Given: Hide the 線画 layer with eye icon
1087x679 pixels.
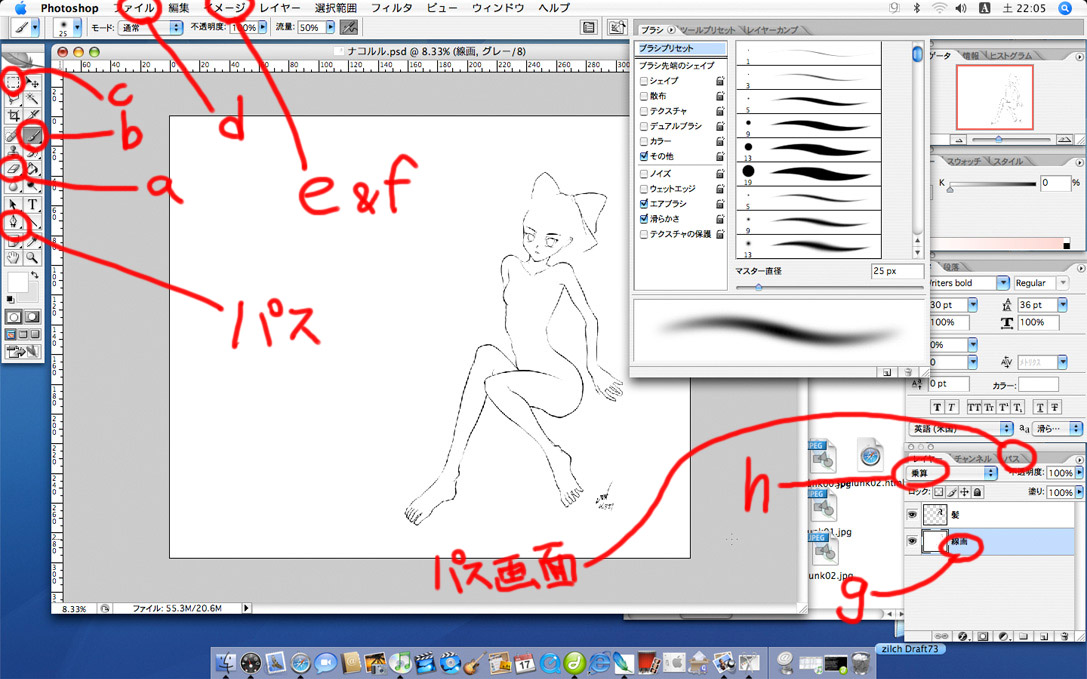Looking at the screenshot, I should pyautogui.click(x=912, y=542).
